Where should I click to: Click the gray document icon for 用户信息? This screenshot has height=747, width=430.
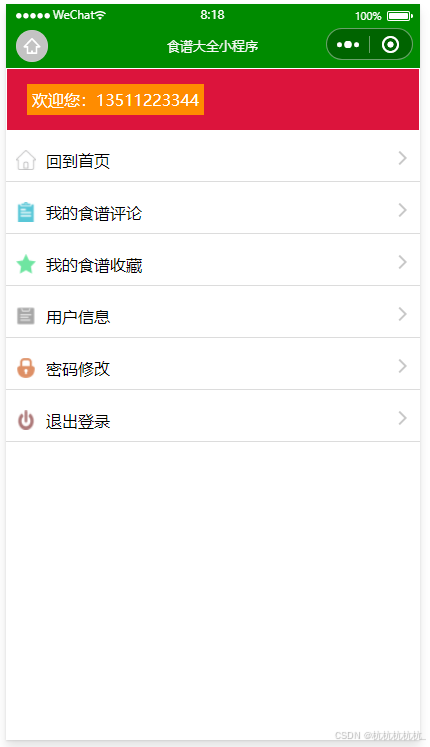(26, 316)
